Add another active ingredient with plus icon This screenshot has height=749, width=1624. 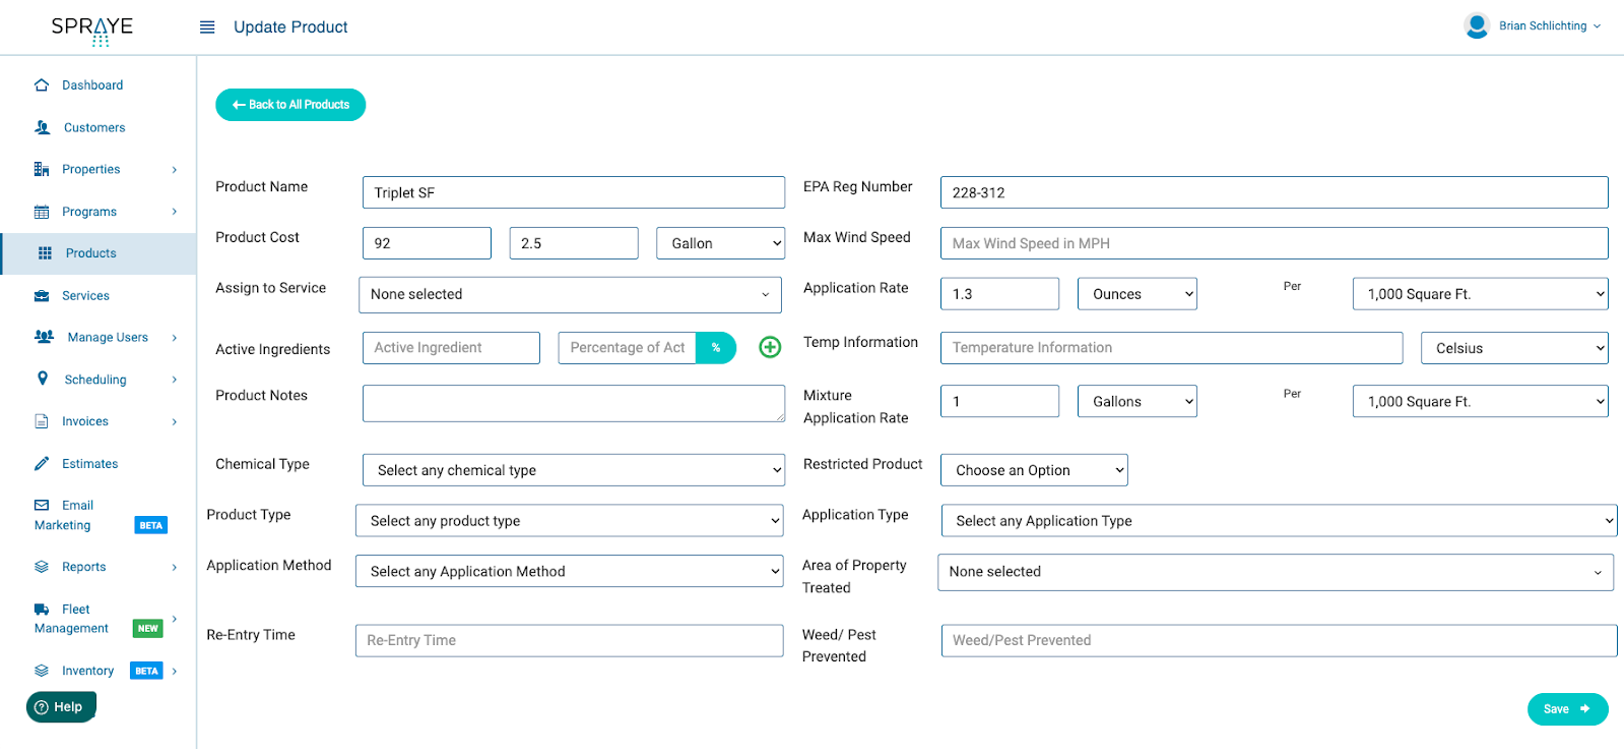(x=770, y=347)
